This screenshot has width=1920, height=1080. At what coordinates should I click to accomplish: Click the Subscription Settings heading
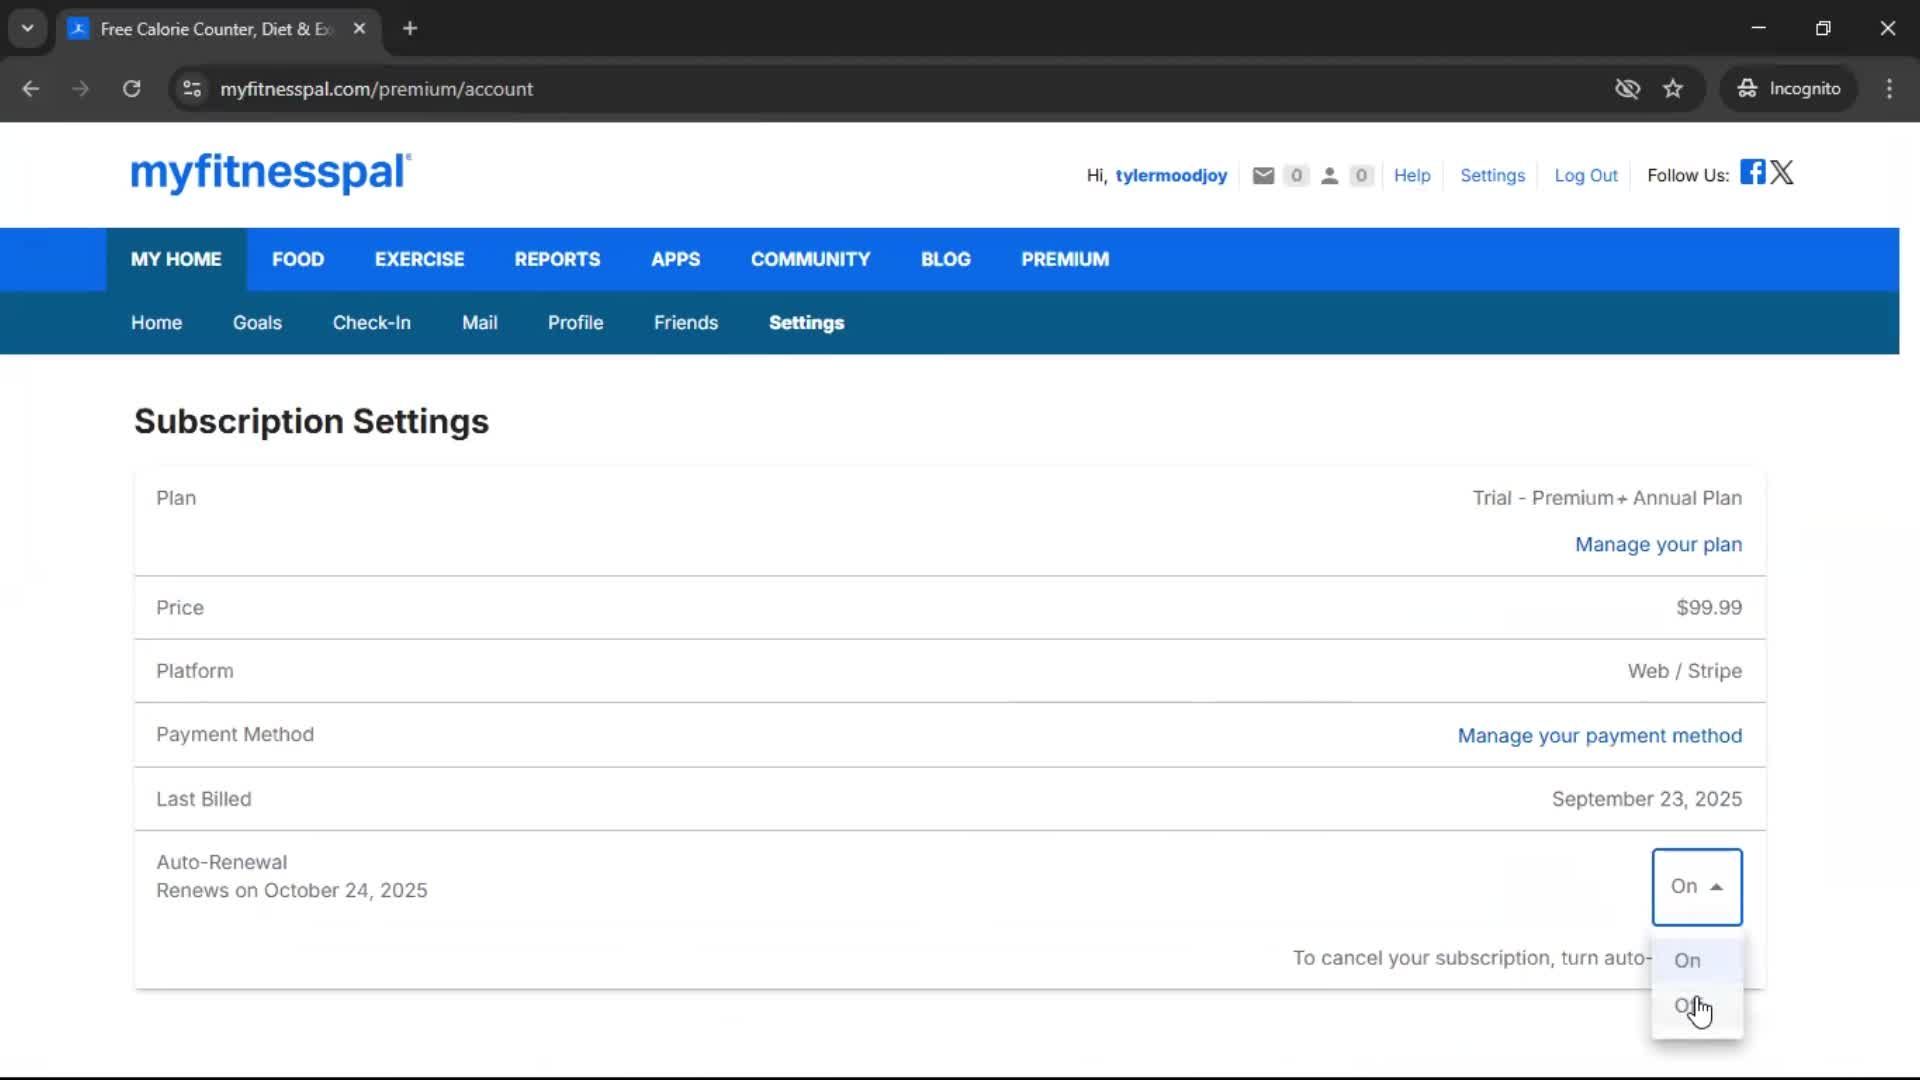click(311, 422)
